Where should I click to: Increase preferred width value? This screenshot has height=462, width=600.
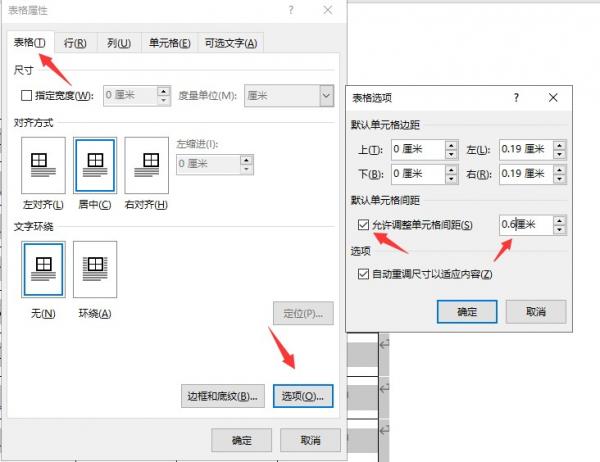click(x=163, y=91)
